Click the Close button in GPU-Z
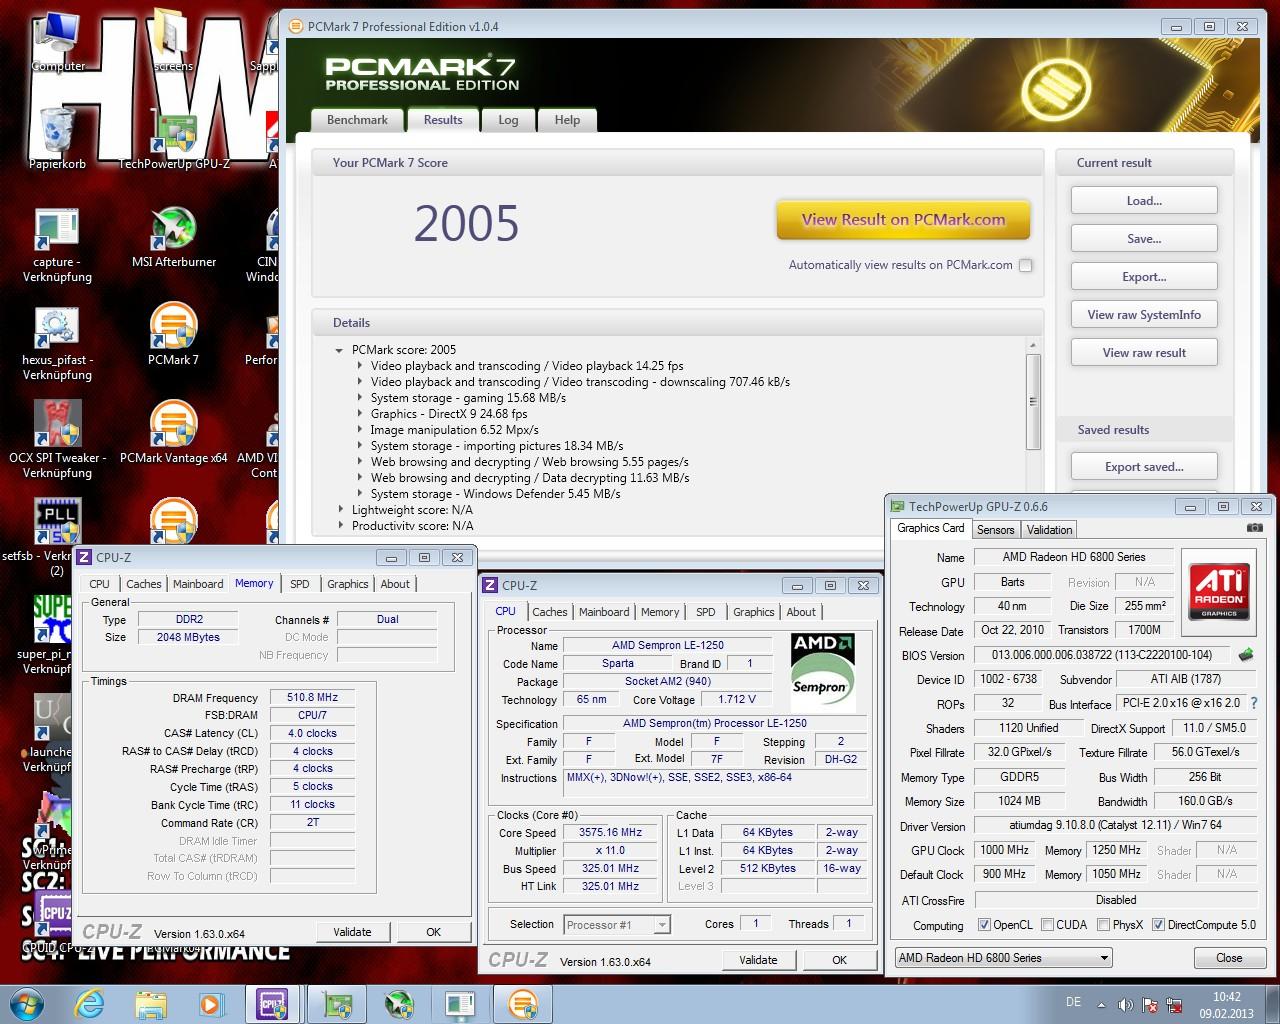The image size is (1280, 1024). click(x=1229, y=958)
